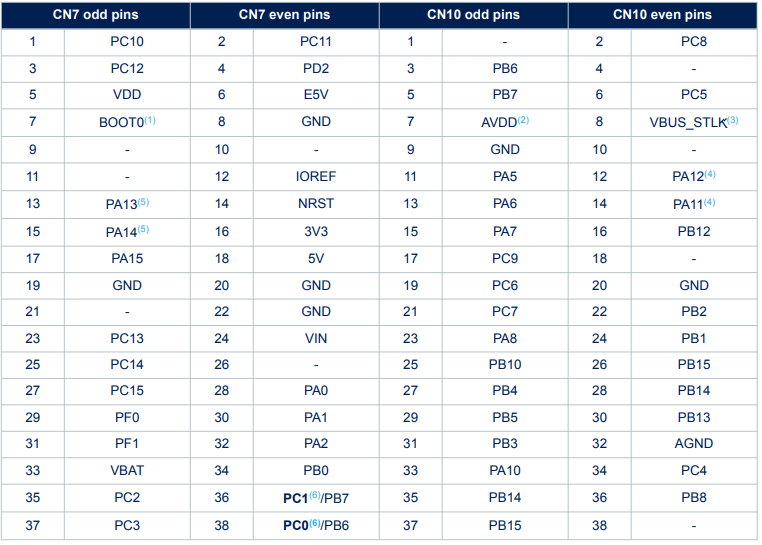Open the AVDD footnote (2) reference
This screenshot has height=545, width=762.
click(x=523, y=120)
